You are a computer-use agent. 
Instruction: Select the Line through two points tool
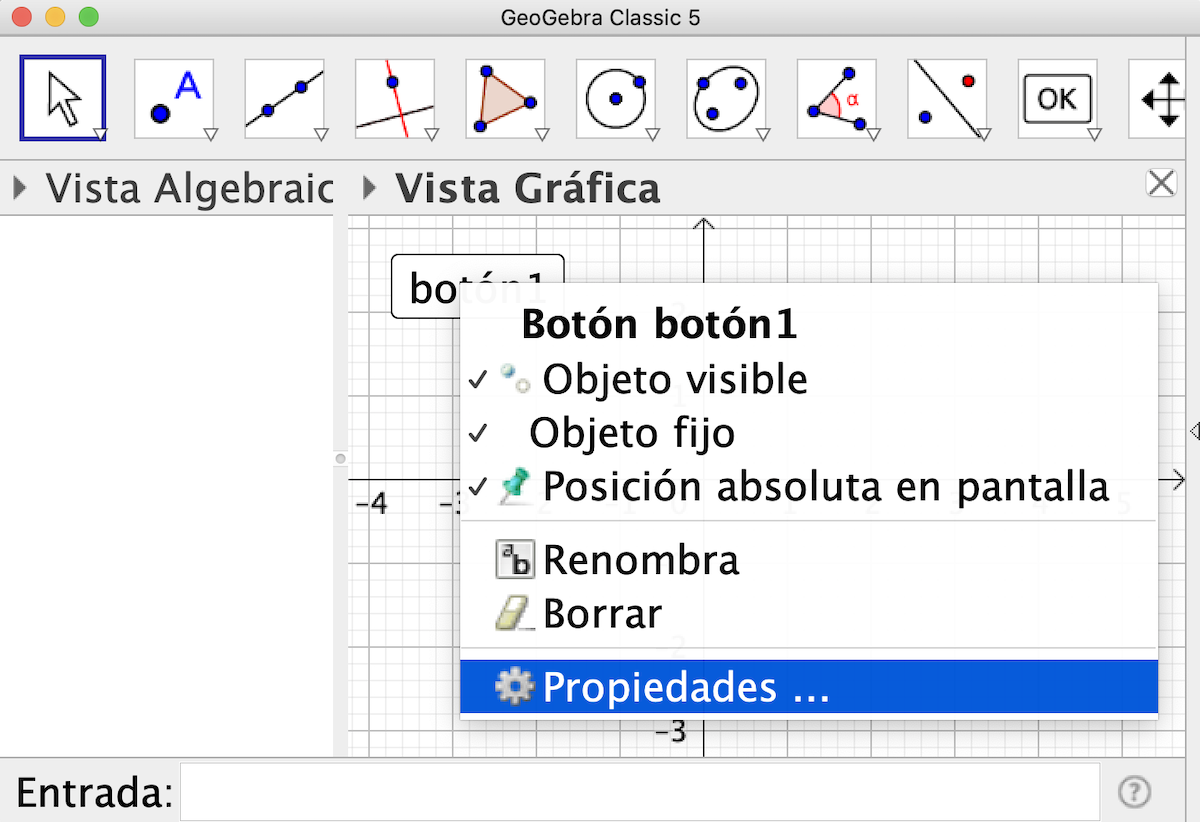click(285, 98)
